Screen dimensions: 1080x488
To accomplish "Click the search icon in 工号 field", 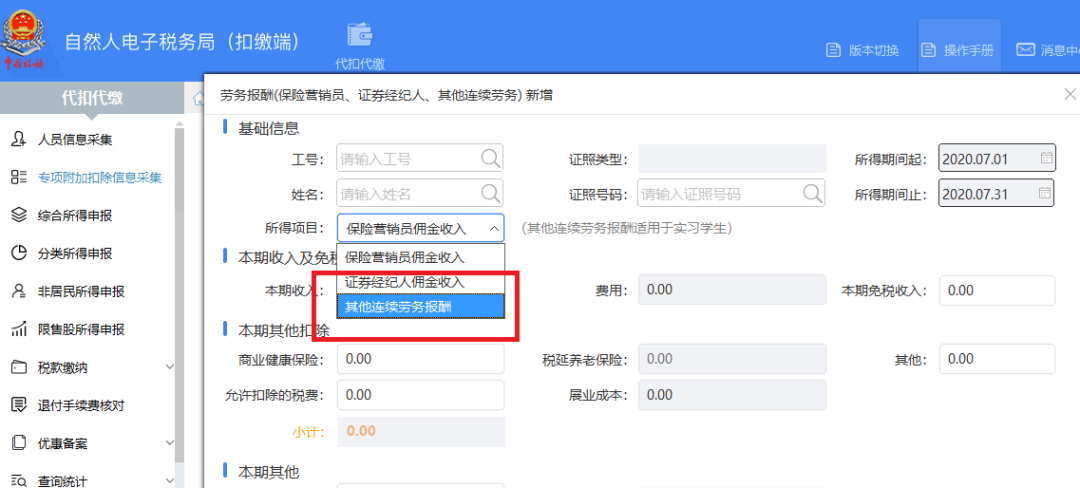I will [x=490, y=158].
